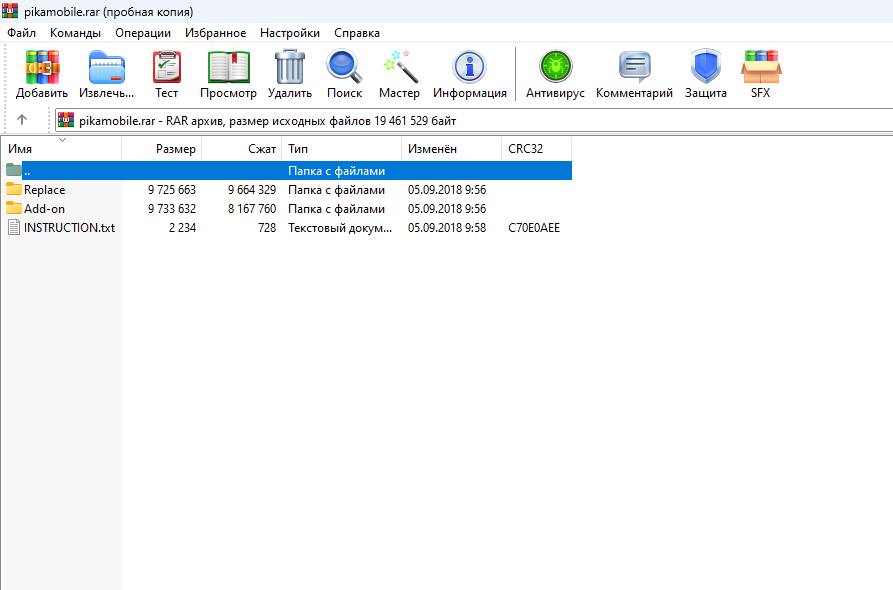The image size is (893, 590).
Task: Click the sort arrow above Имя column
Action: coord(63,140)
